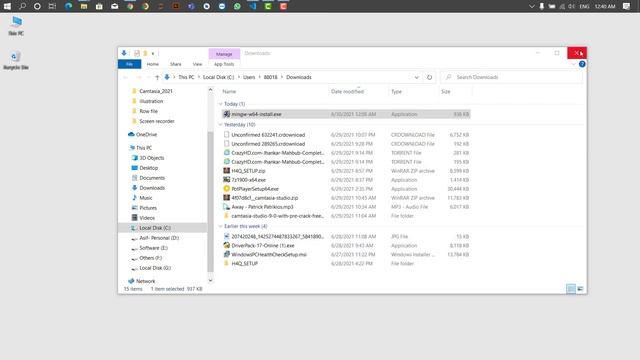
Task: Open Customize Quick Access Toolbar dropdown
Action: point(153,53)
